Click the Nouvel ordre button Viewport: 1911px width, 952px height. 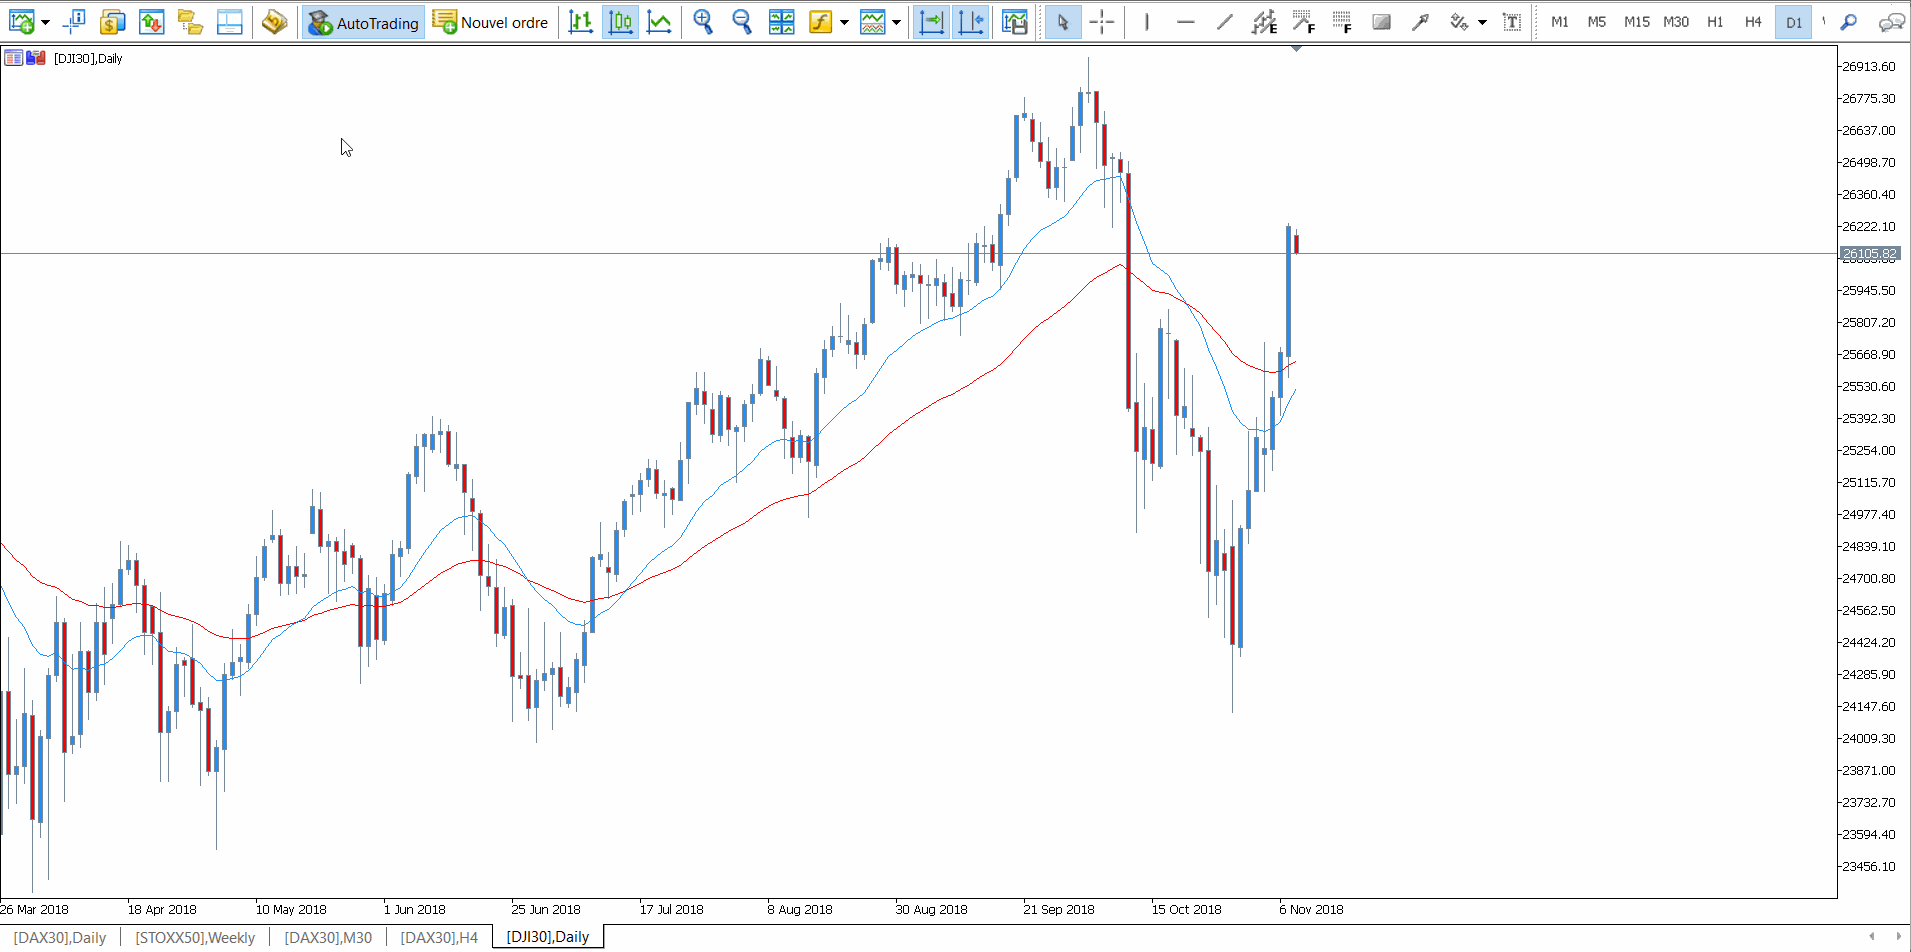point(491,21)
